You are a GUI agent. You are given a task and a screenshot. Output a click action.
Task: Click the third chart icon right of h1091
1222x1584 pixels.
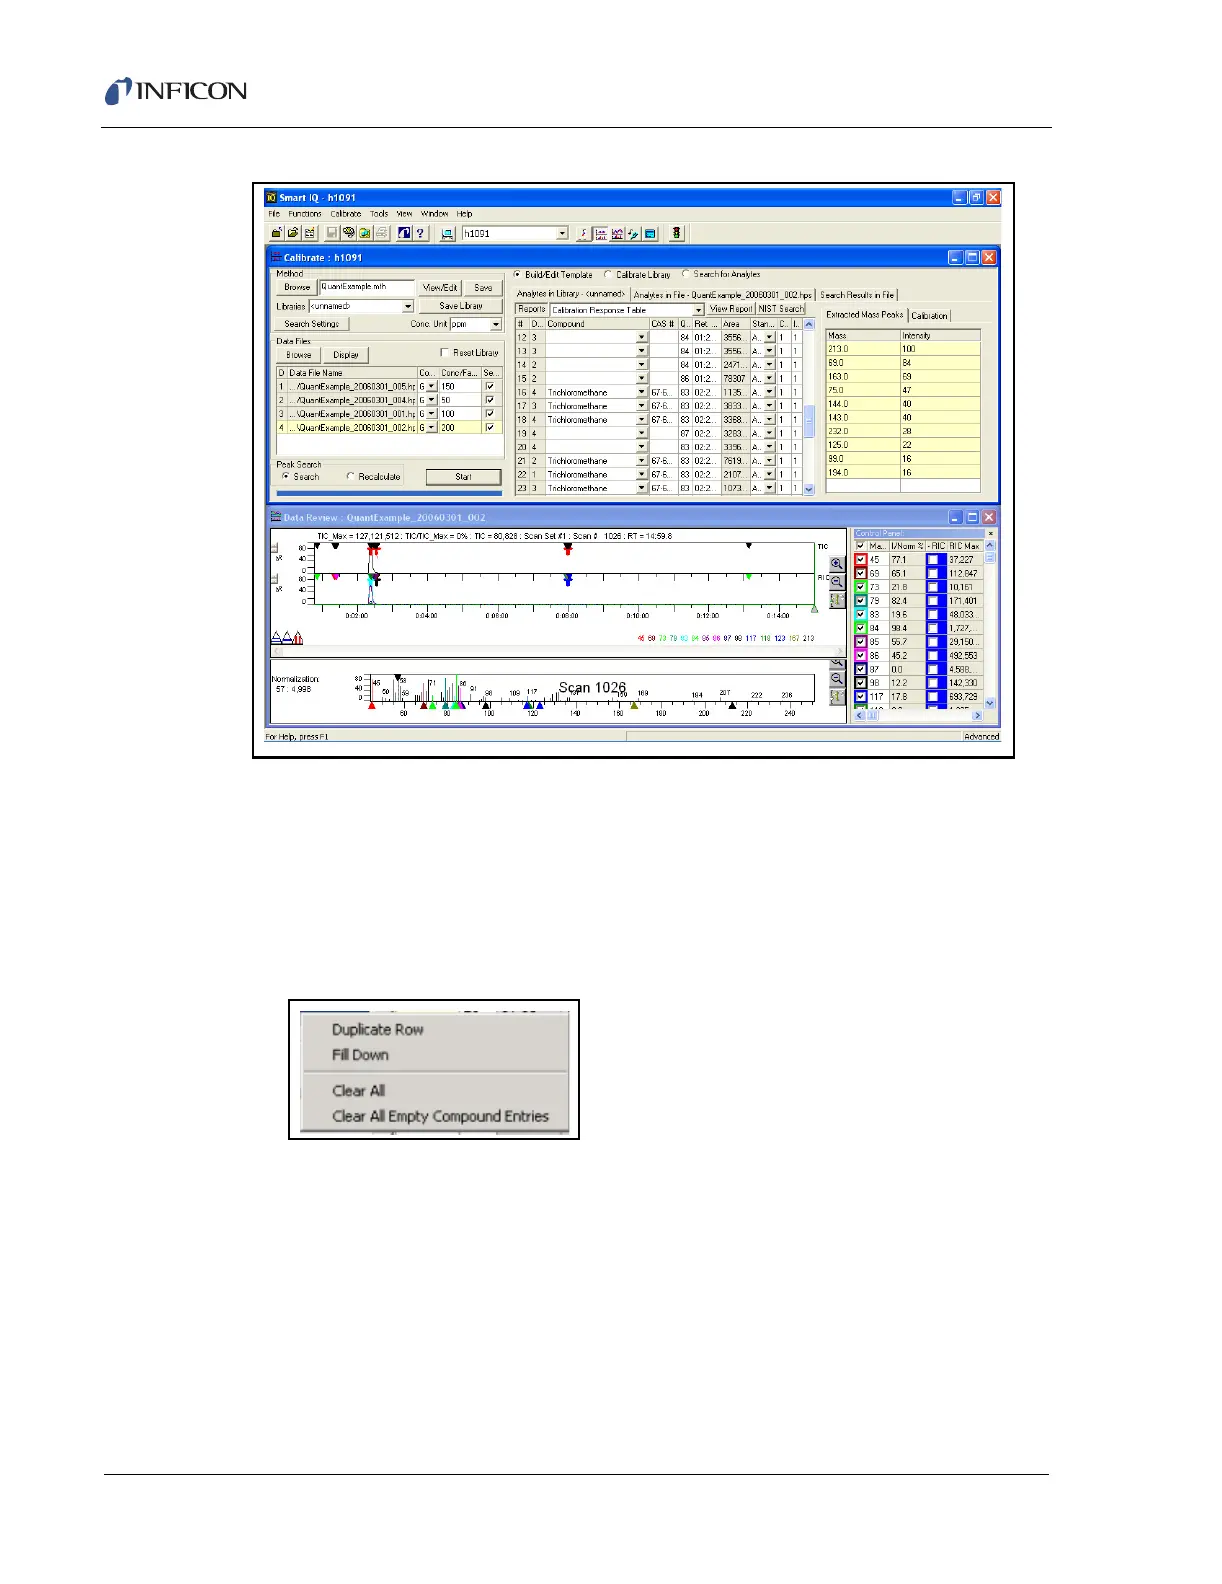(x=617, y=233)
